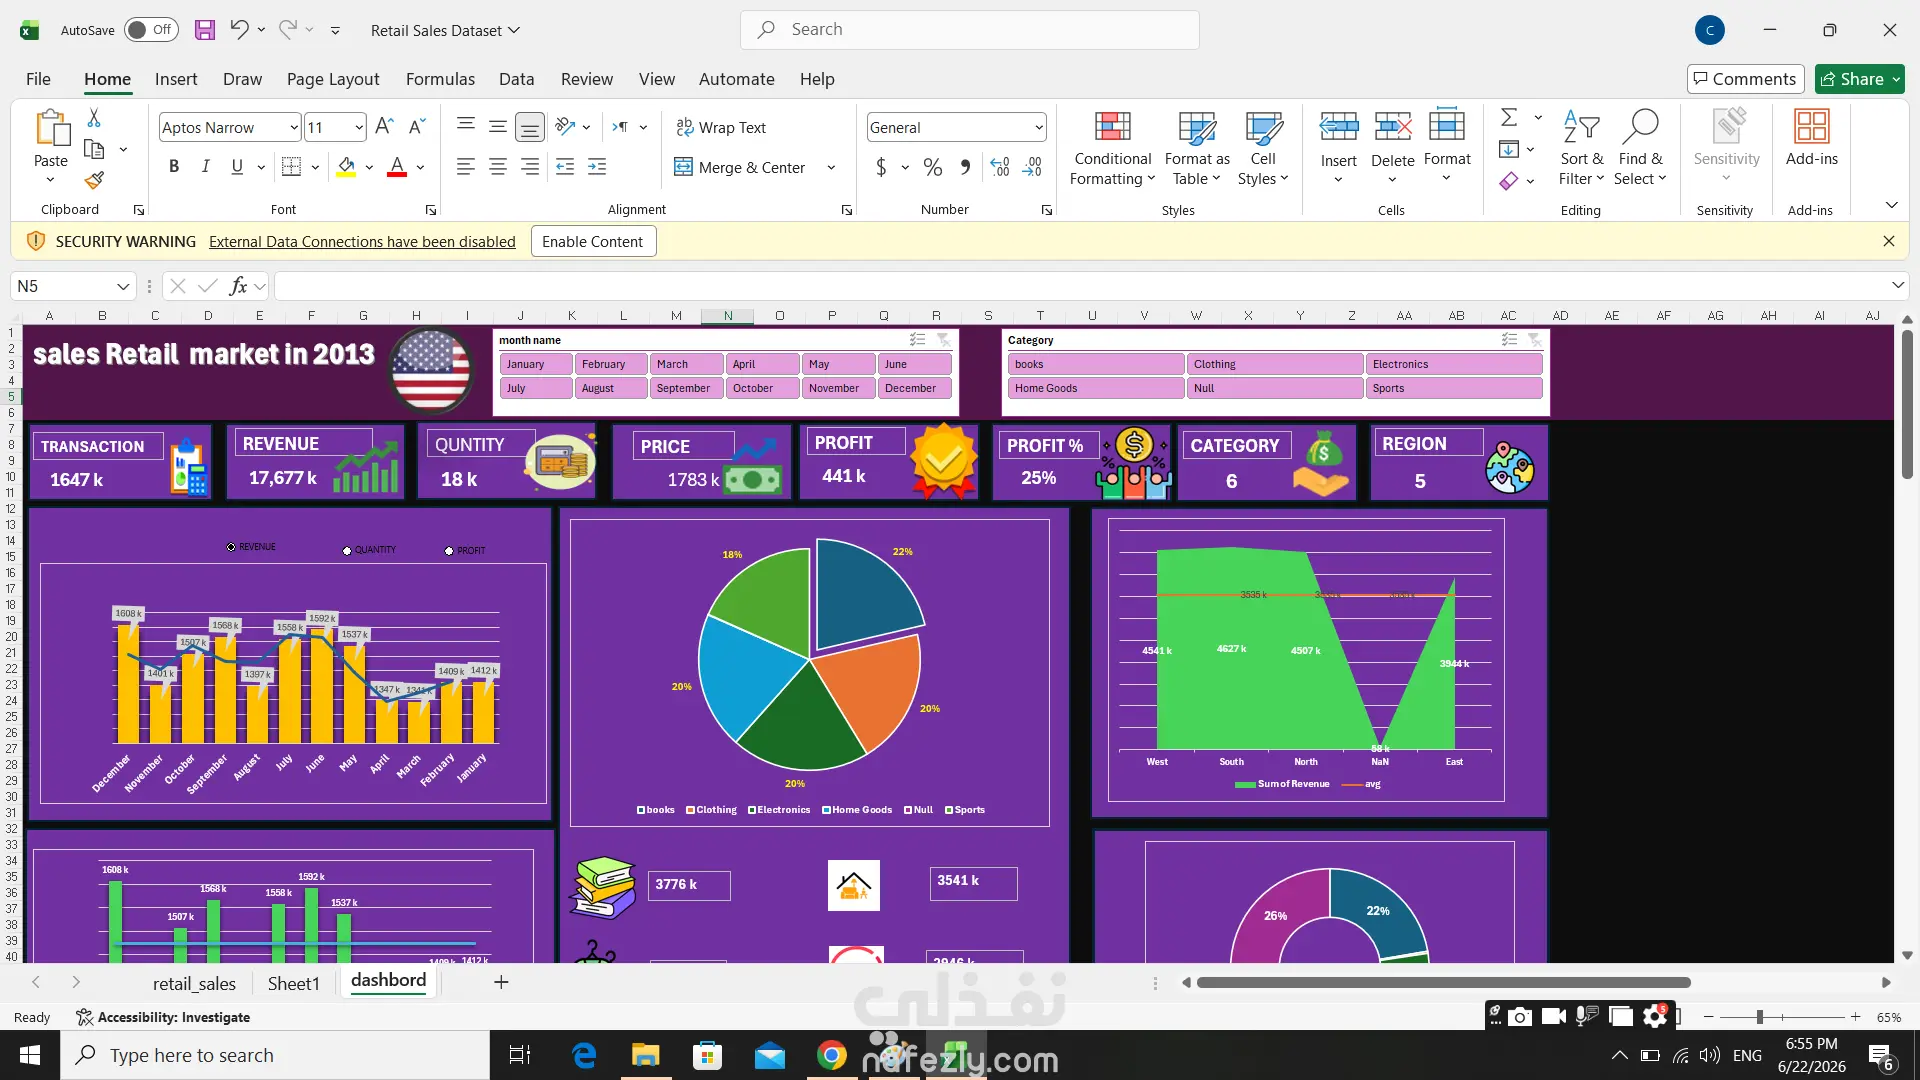Image resolution: width=1920 pixels, height=1080 pixels.
Task: Apply Italic formatting
Action: point(206,167)
